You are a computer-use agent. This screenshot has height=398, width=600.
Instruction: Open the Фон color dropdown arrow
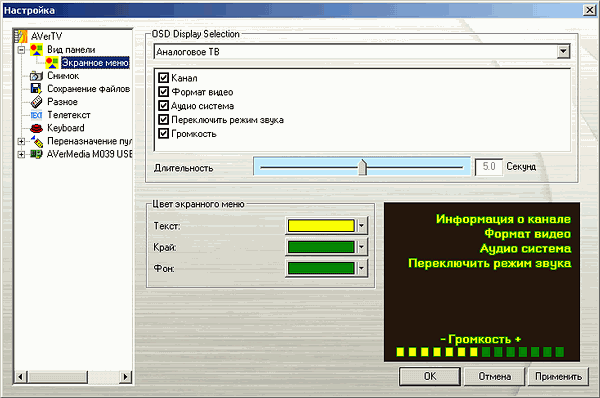(x=362, y=269)
